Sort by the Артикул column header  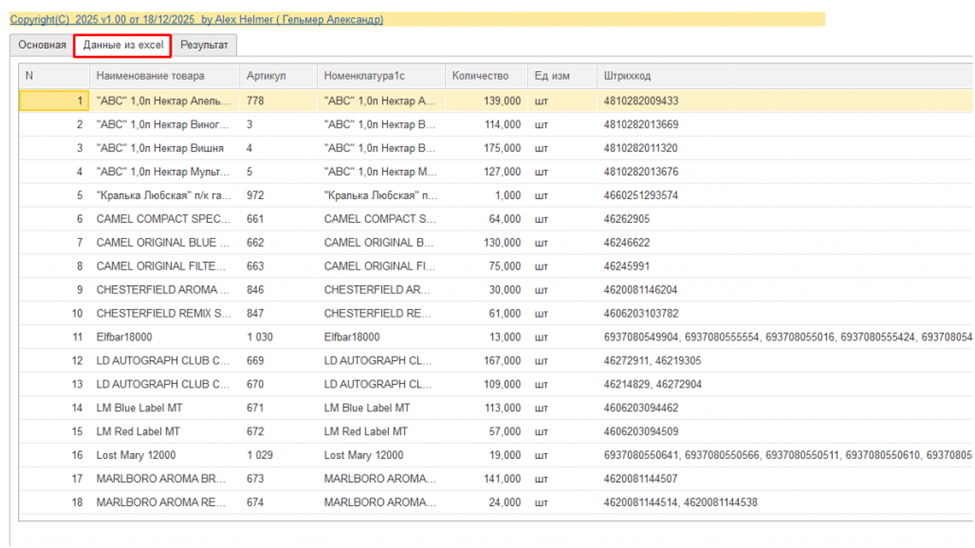click(x=266, y=76)
